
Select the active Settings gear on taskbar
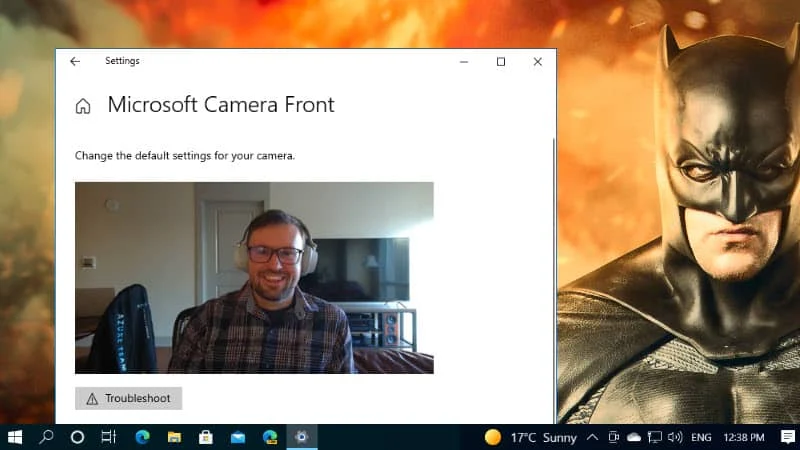point(302,437)
